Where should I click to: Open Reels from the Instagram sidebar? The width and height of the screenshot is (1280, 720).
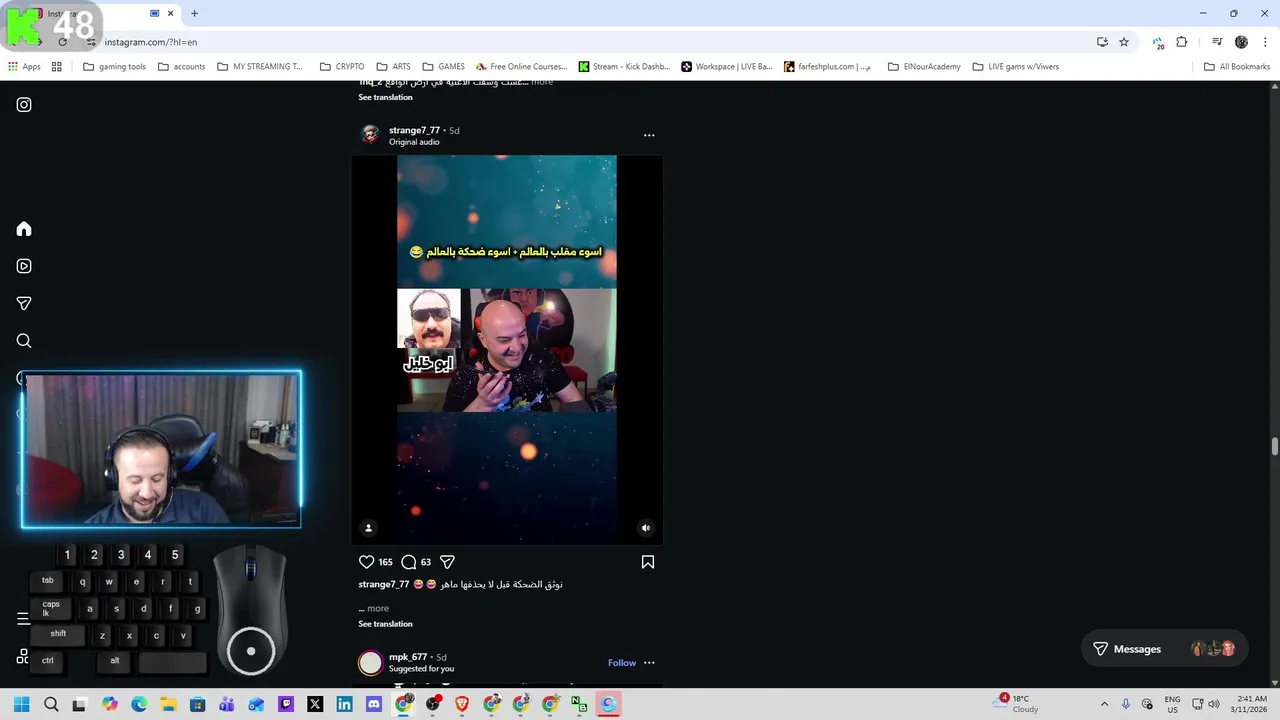coord(24,266)
